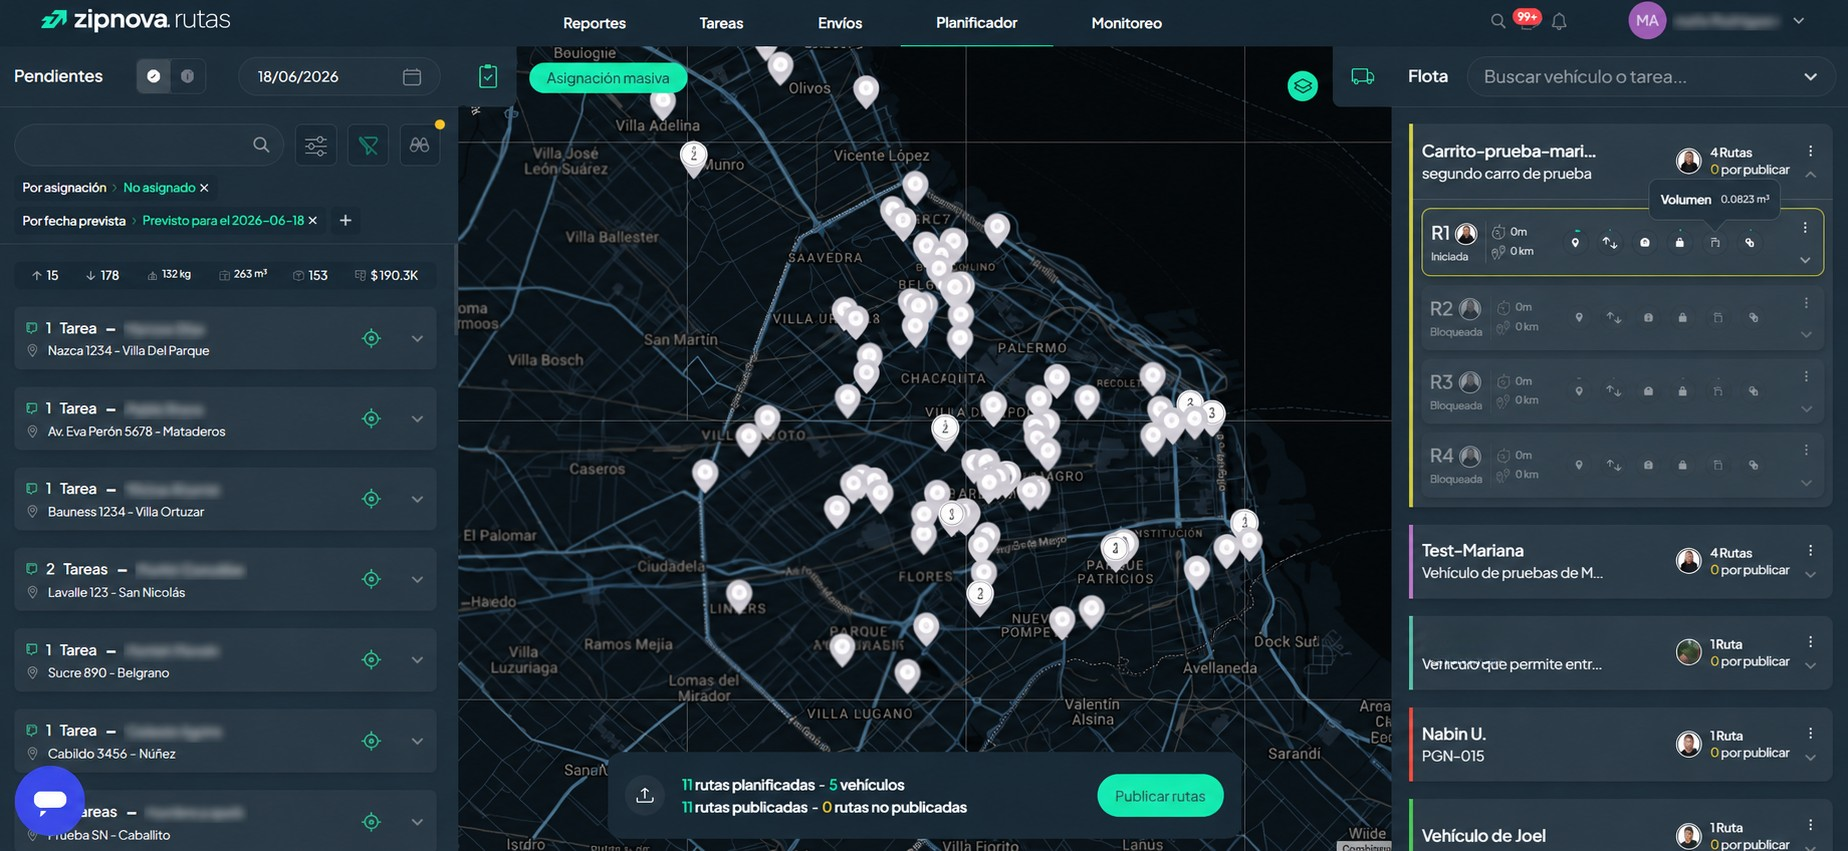The height and width of the screenshot is (851, 1848).
Task: Add a new filter with the plus button
Action: coord(345,220)
